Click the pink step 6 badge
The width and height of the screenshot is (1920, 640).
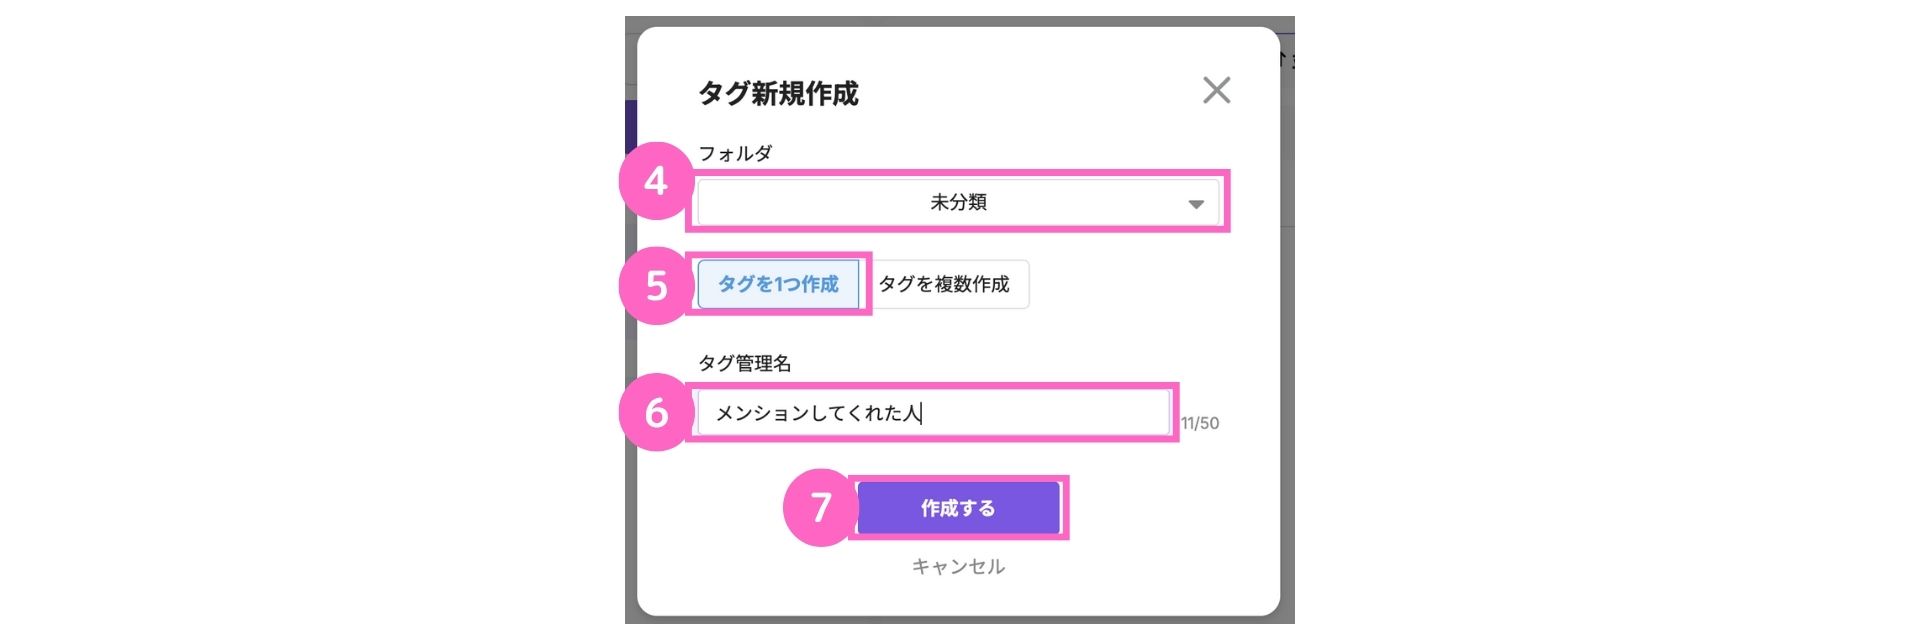coord(656,412)
